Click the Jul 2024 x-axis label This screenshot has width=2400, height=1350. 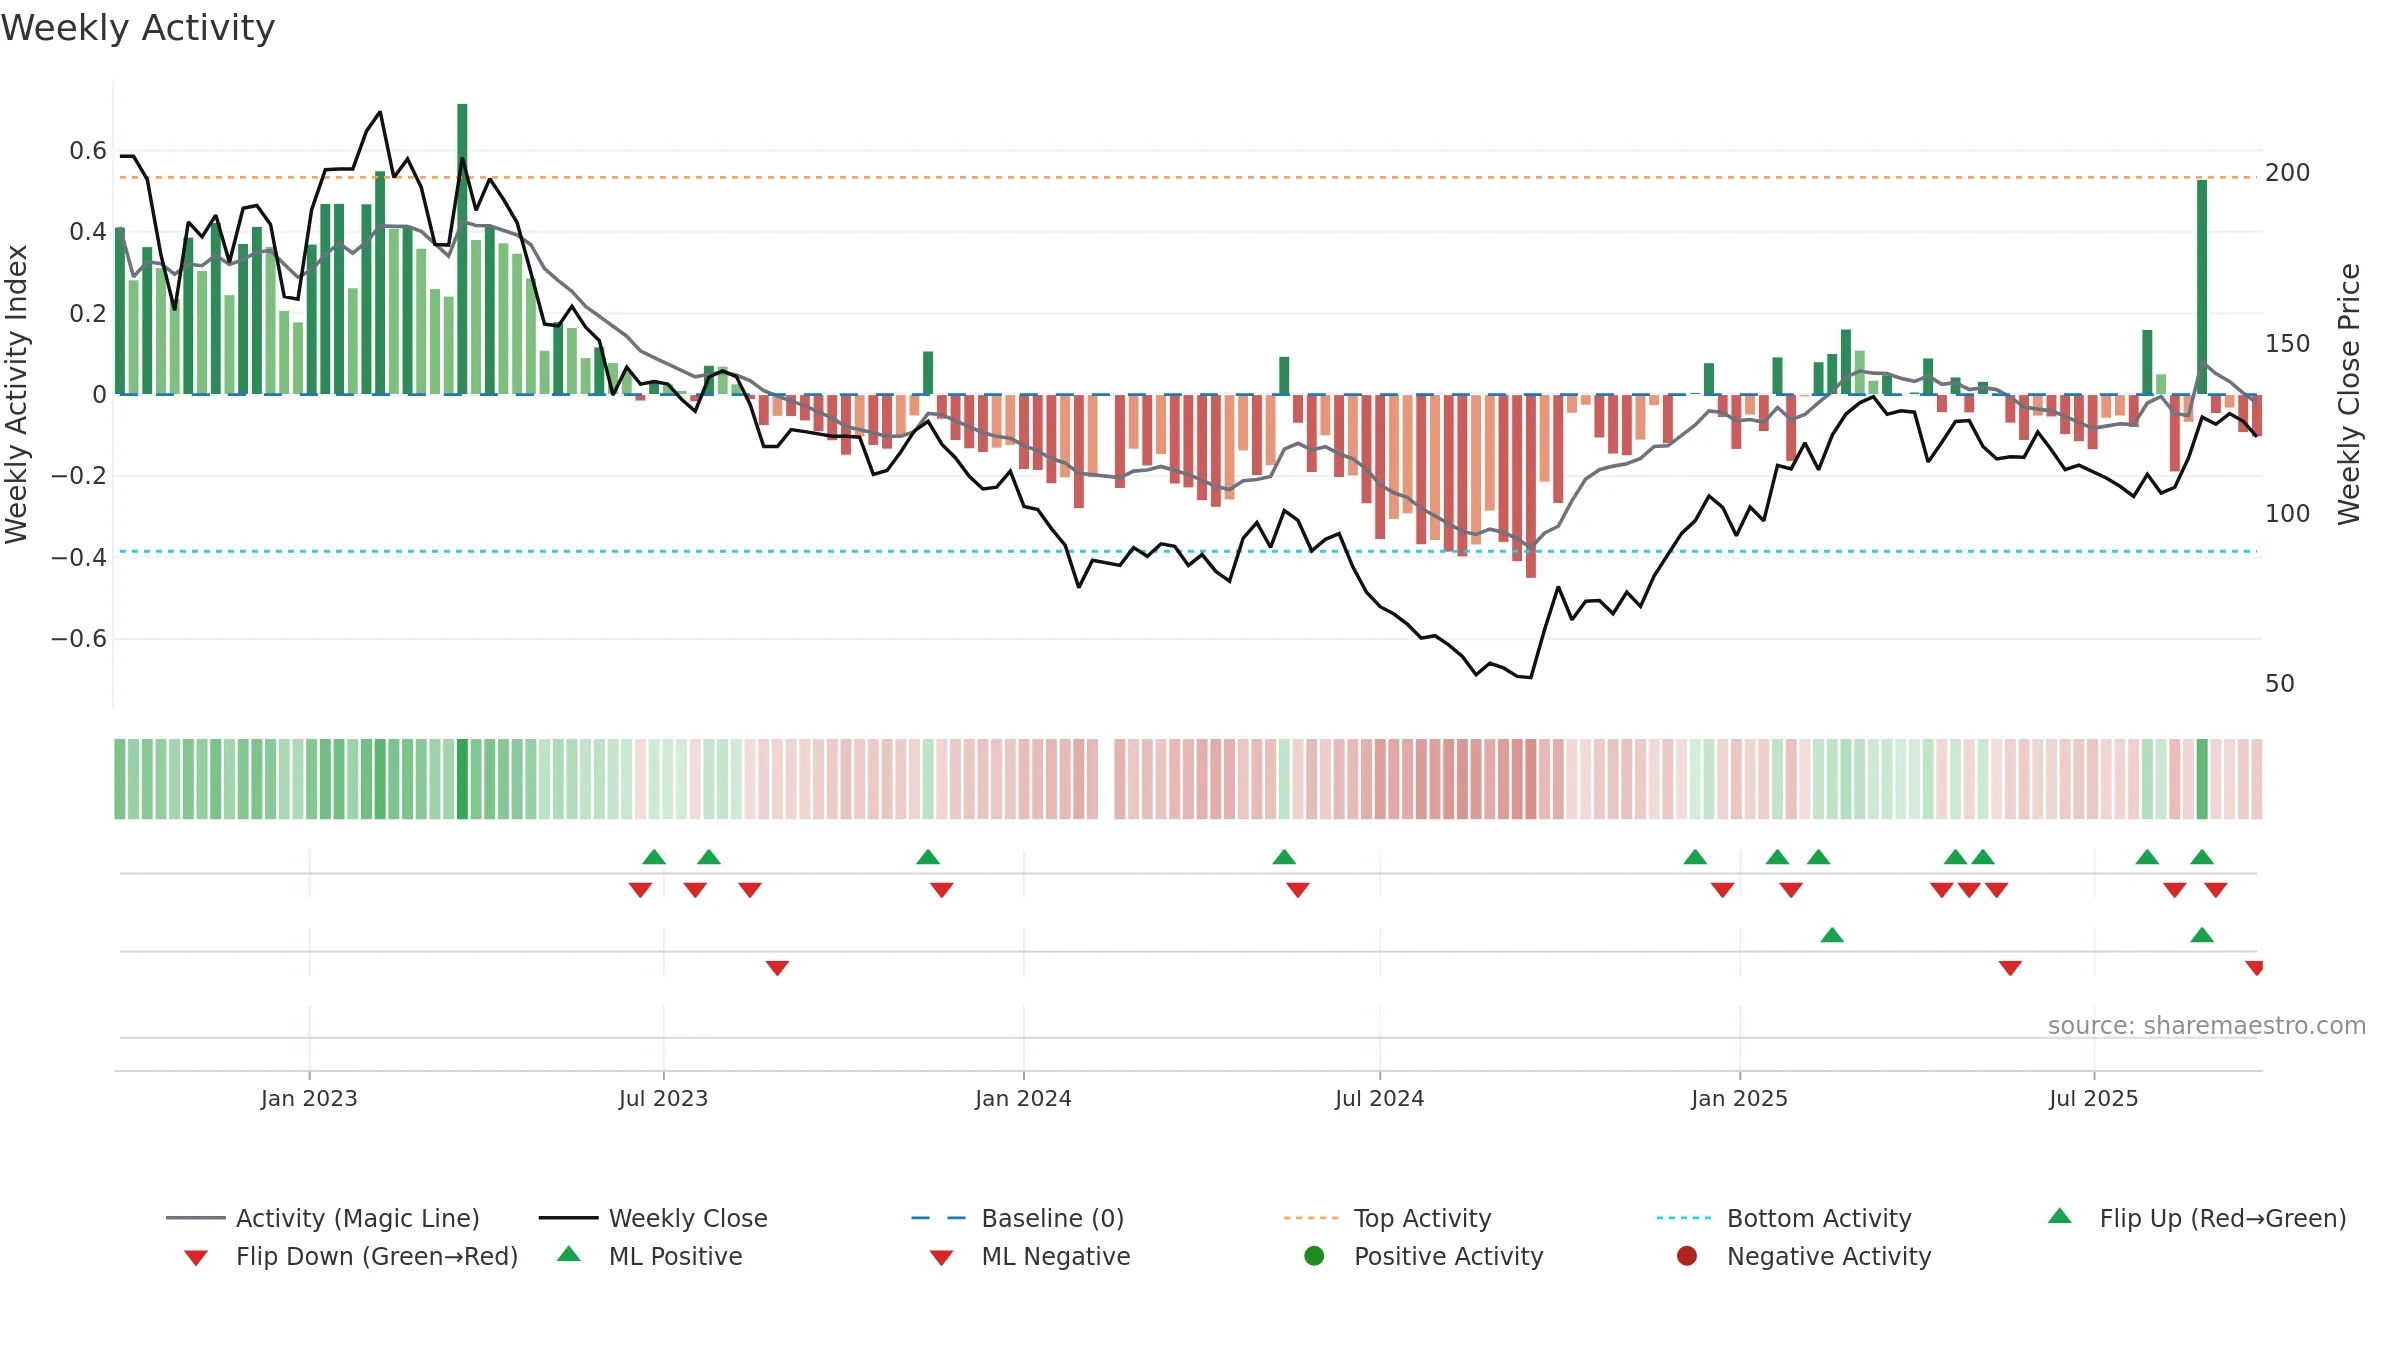pos(1379,1098)
